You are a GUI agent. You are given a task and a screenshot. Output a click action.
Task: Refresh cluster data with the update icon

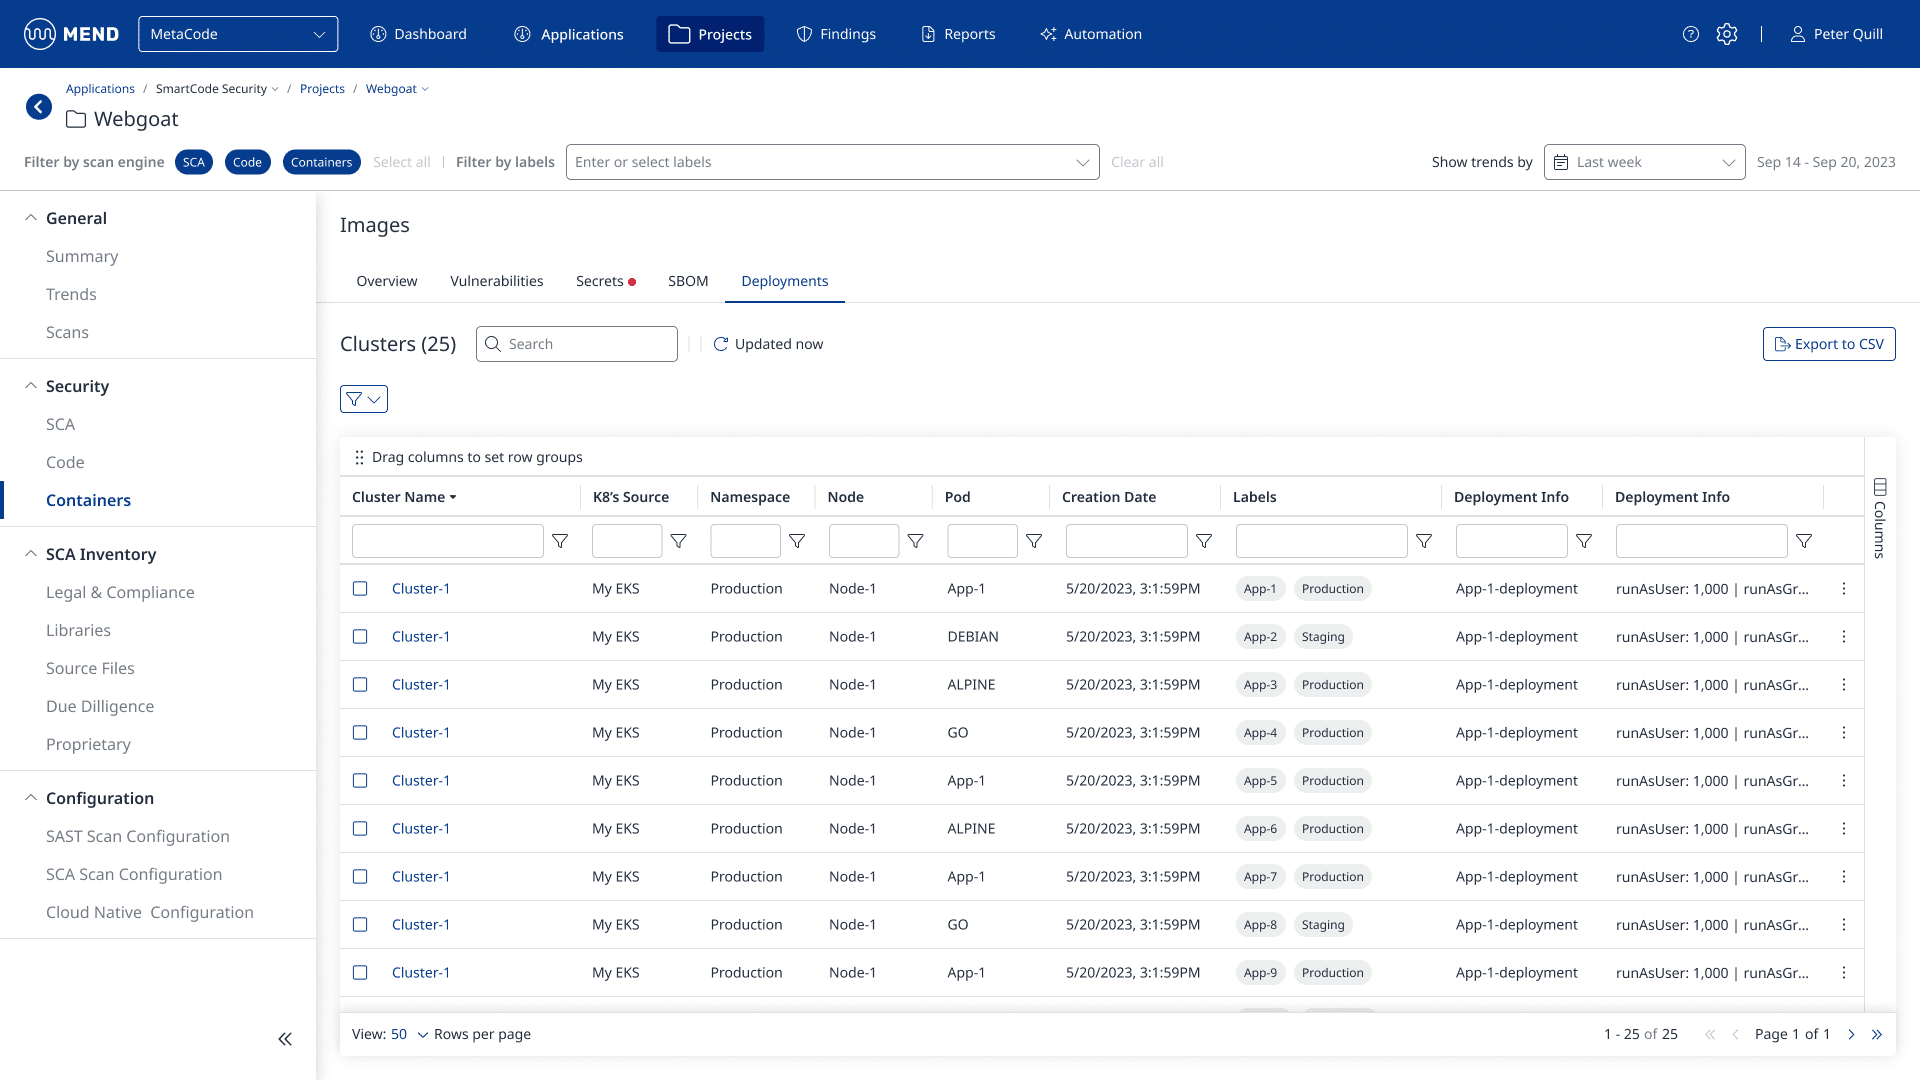click(721, 343)
